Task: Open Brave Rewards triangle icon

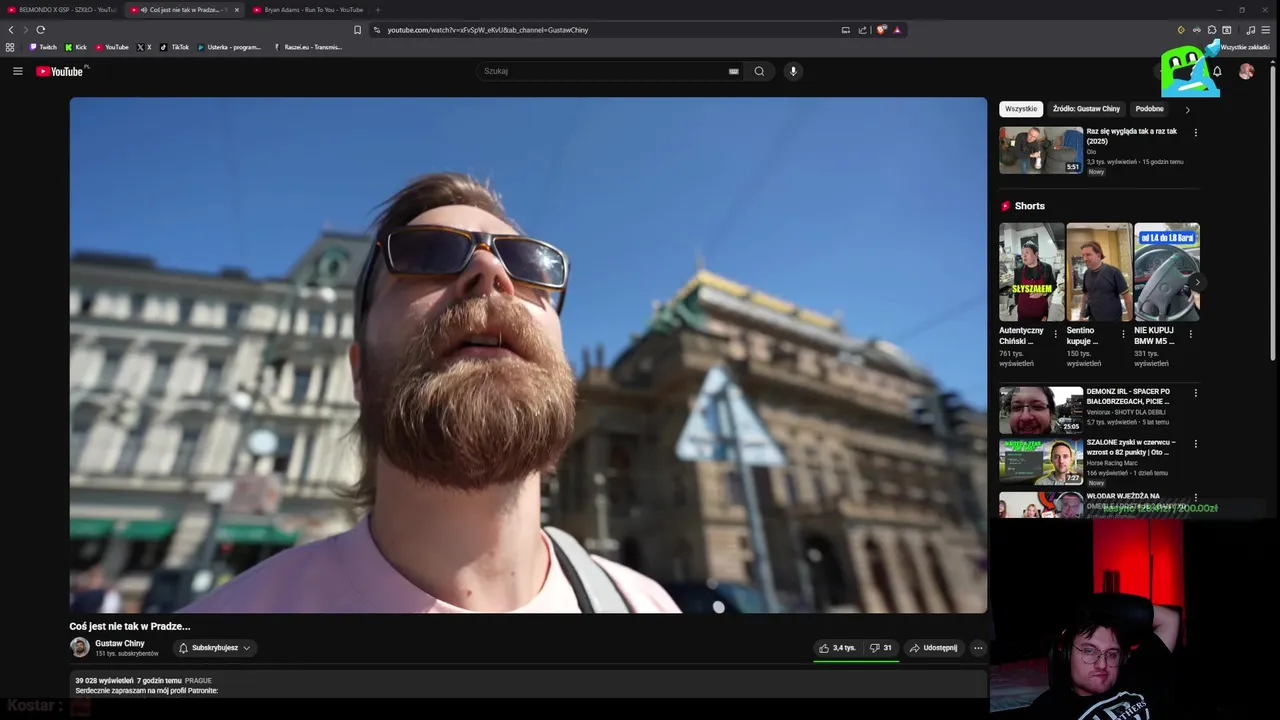Action: pos(897,30)
